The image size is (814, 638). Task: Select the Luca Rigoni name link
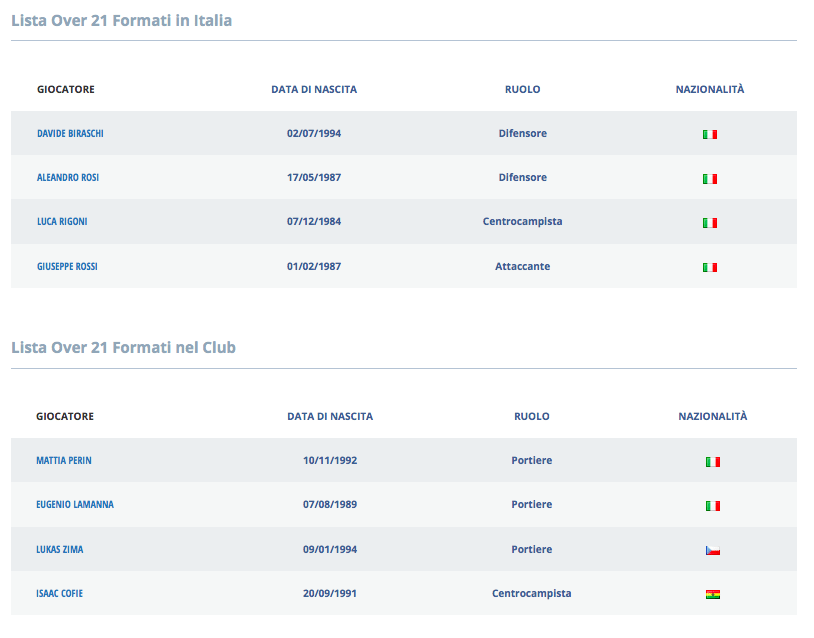(x=62, y=222)
